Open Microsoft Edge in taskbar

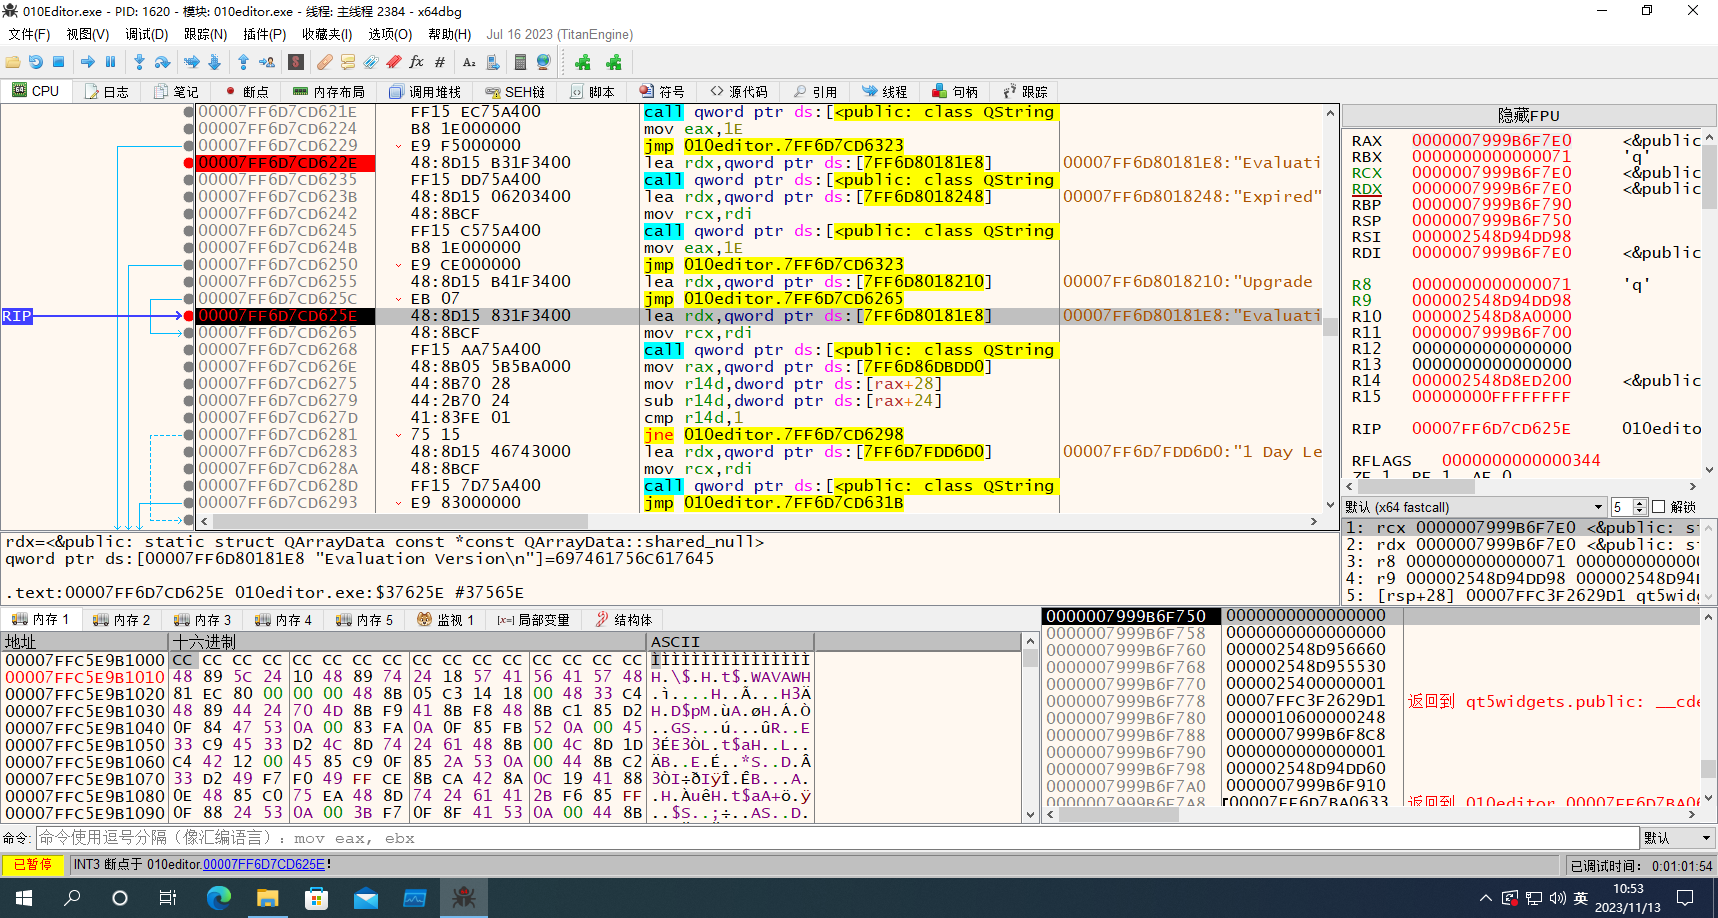point(219,898)
